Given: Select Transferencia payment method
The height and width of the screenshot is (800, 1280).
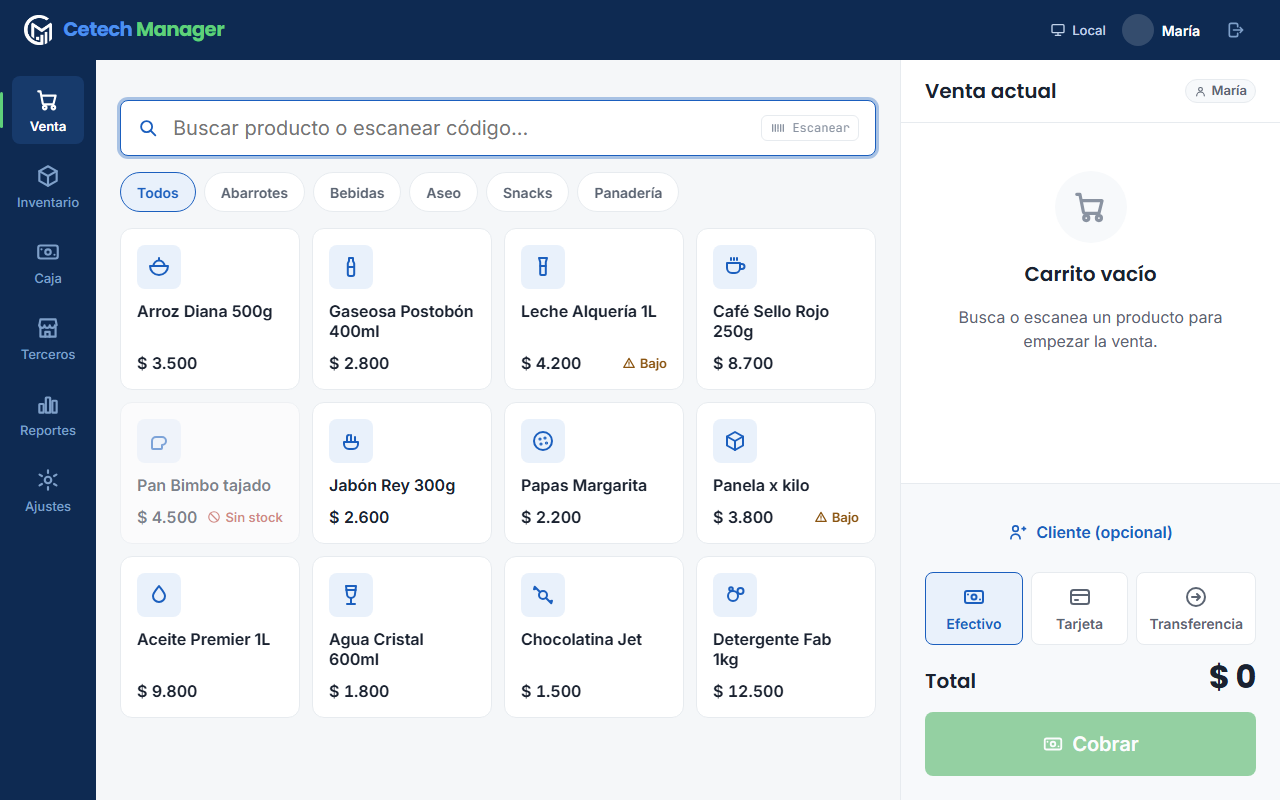Looking at the screenshot, I should pyautogui.click(x=1196, y=608).
